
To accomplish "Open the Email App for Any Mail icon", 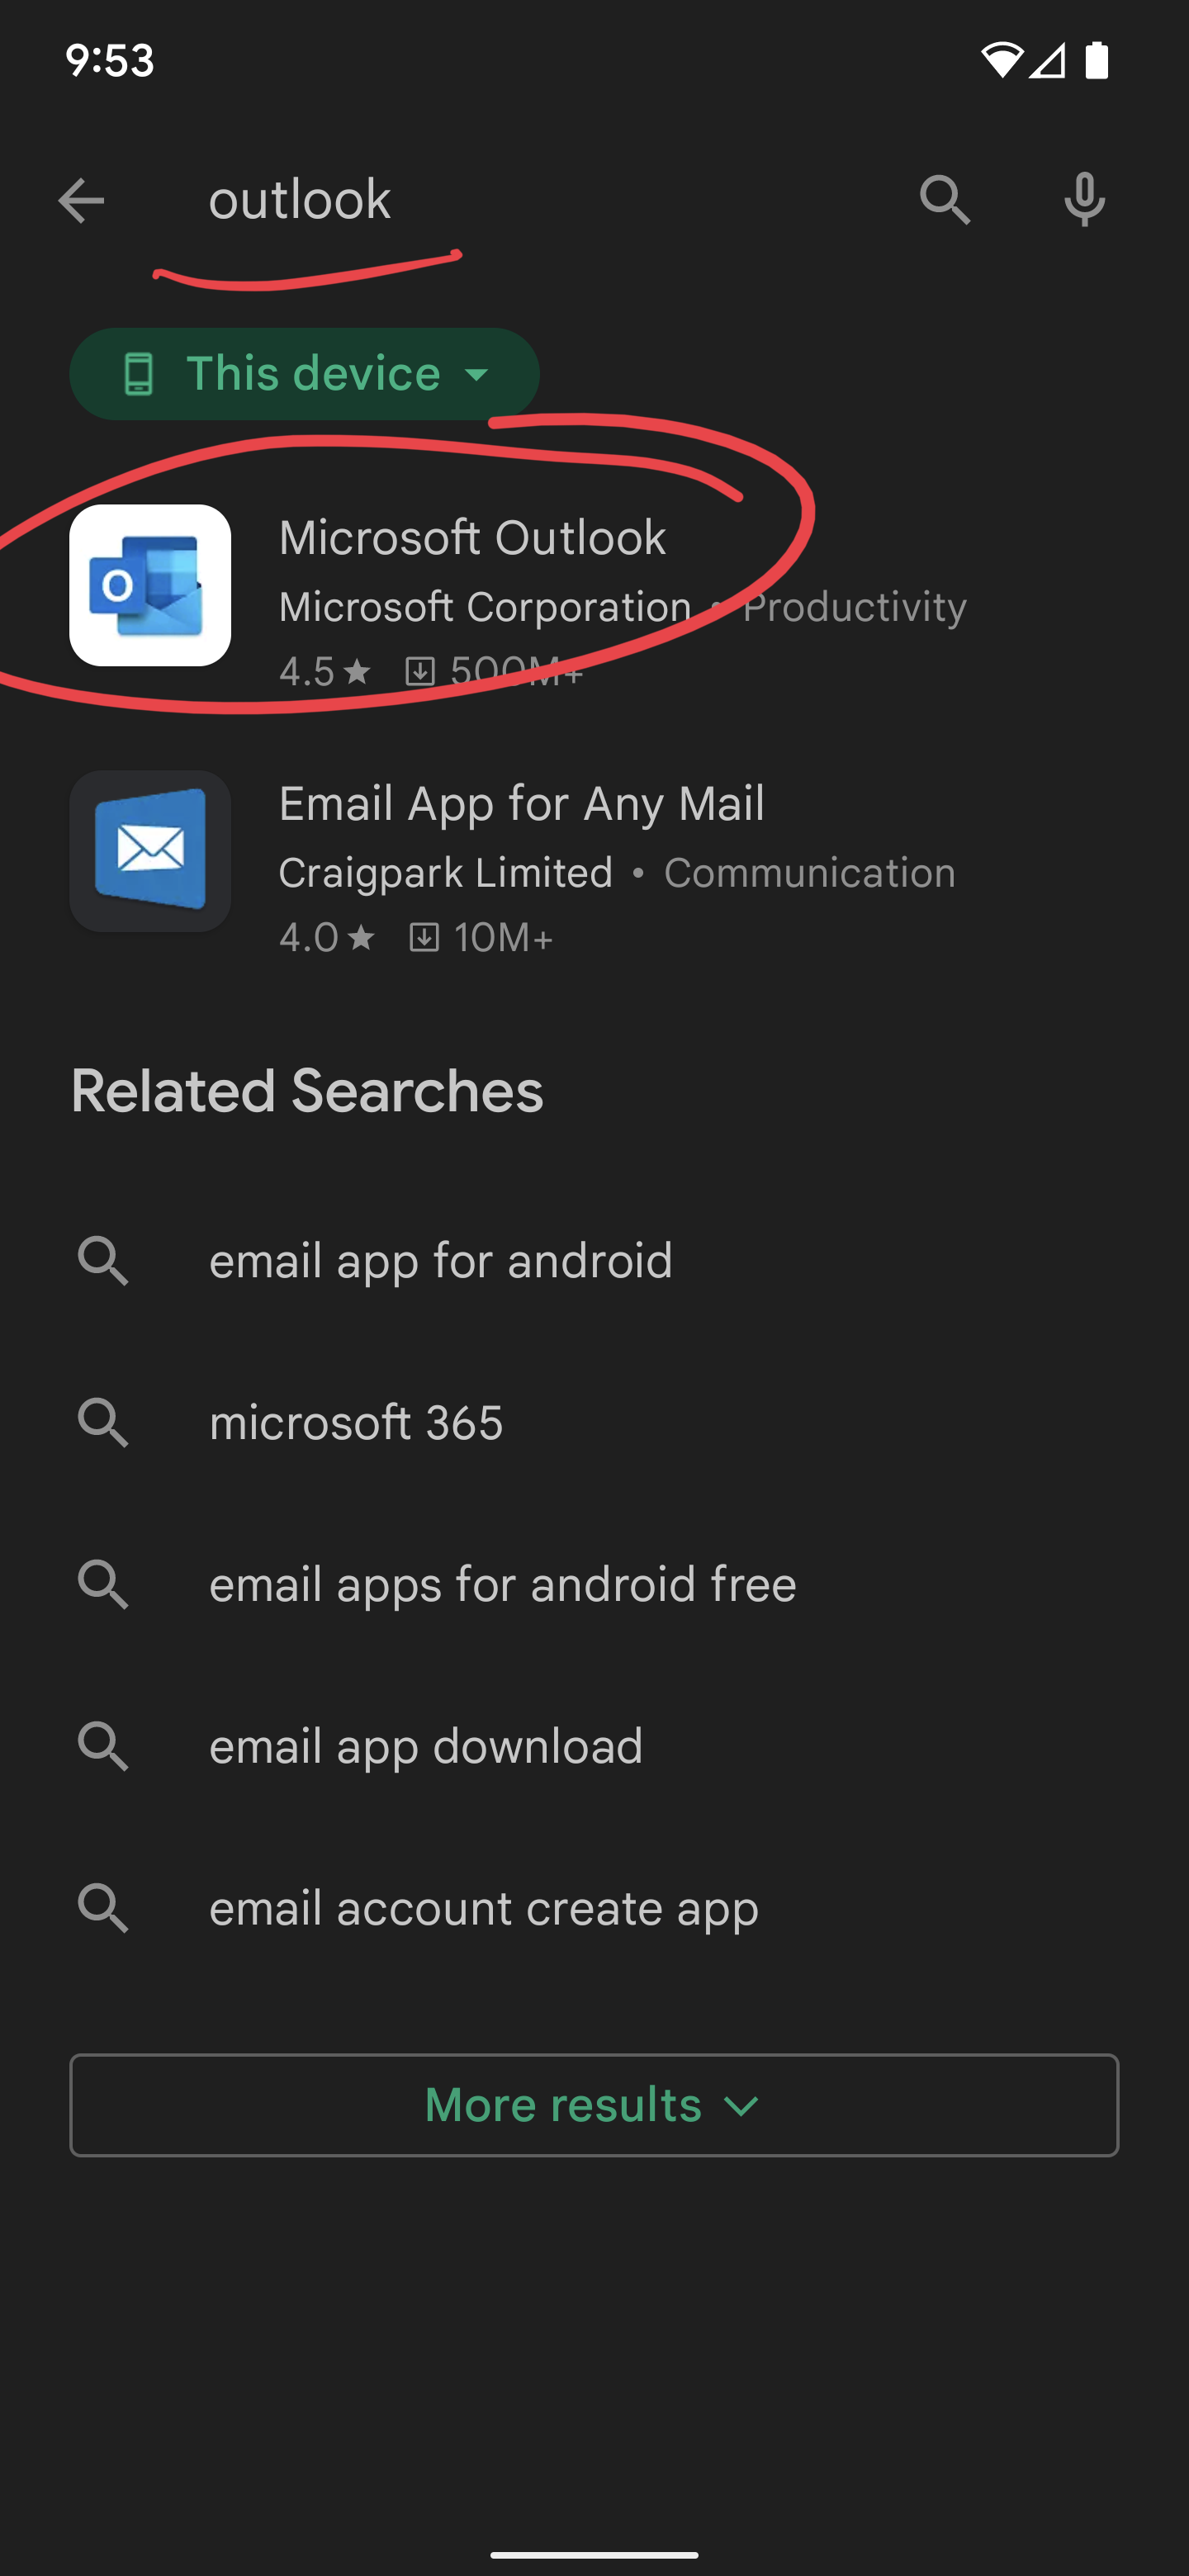I will coord(150,851).
